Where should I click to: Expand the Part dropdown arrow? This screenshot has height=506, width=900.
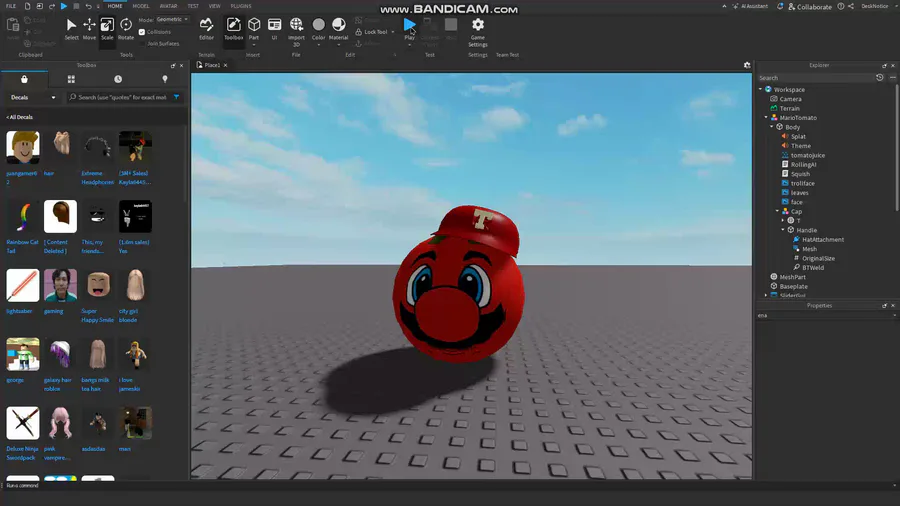point(254,45)
